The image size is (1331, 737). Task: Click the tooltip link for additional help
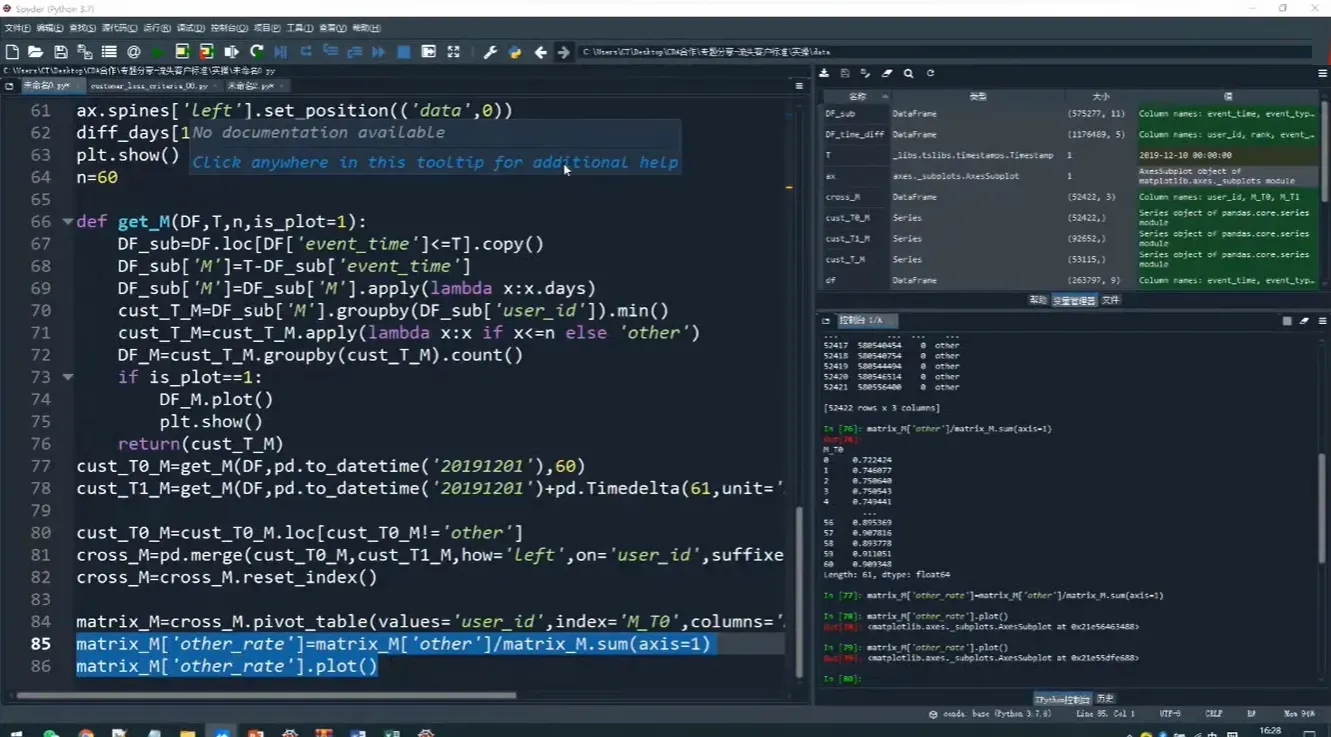coord(435,162)
